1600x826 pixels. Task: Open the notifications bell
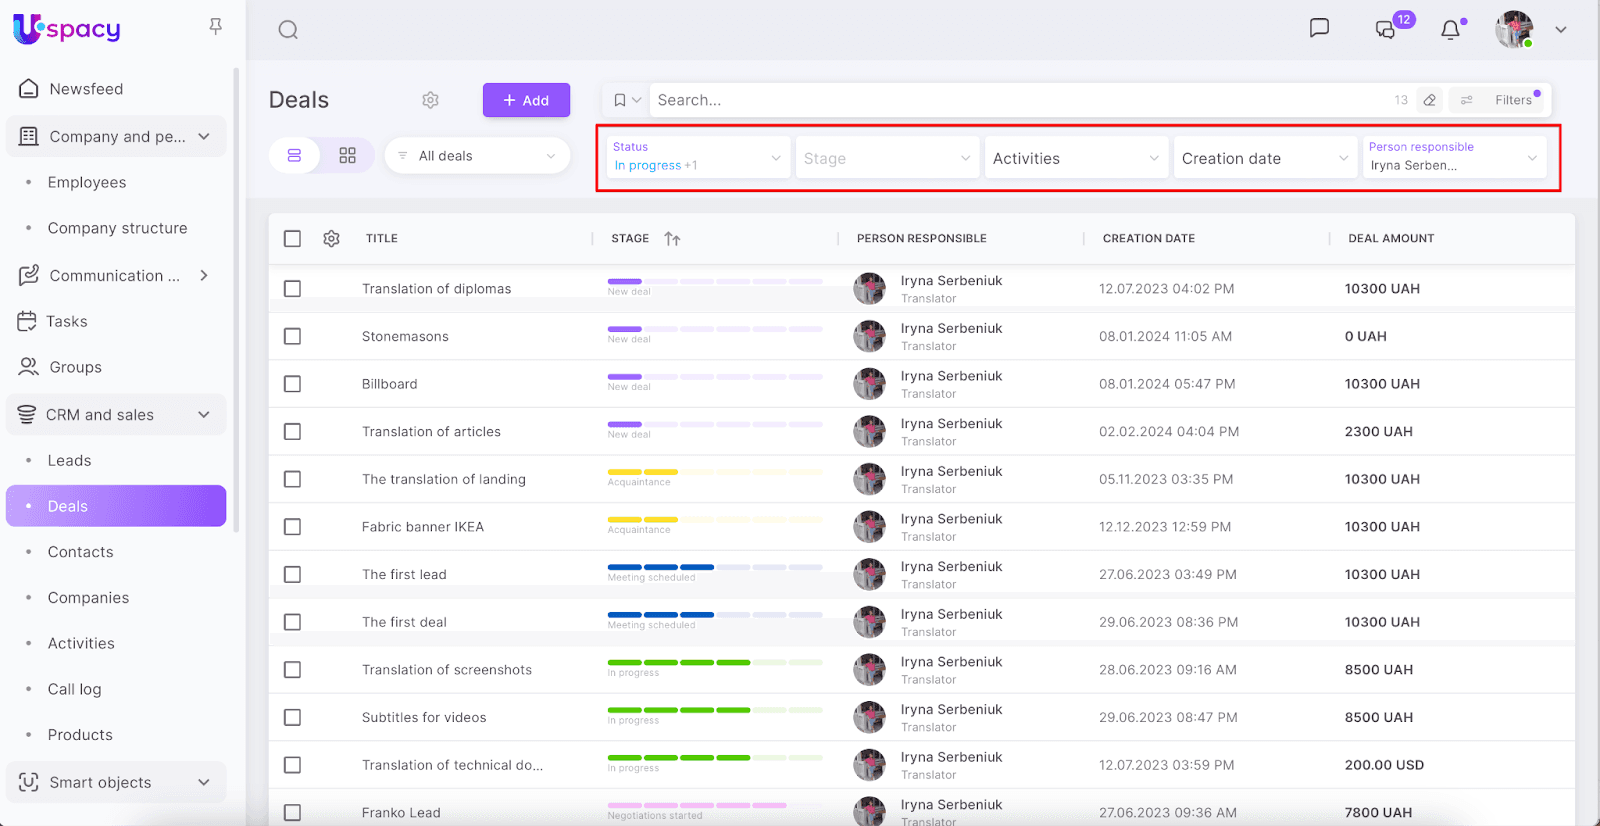[1450, 30]
